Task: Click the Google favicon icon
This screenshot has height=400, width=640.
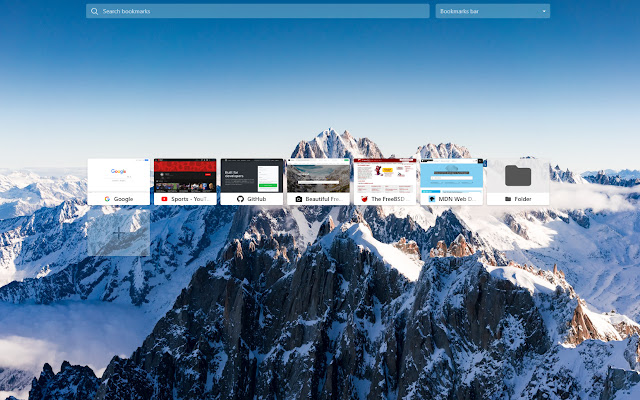Action: click(x=107, y=199)
